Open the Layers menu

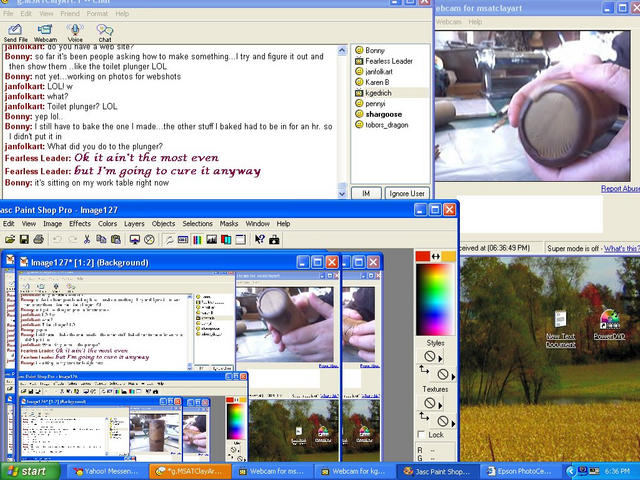tap(134, 224)
